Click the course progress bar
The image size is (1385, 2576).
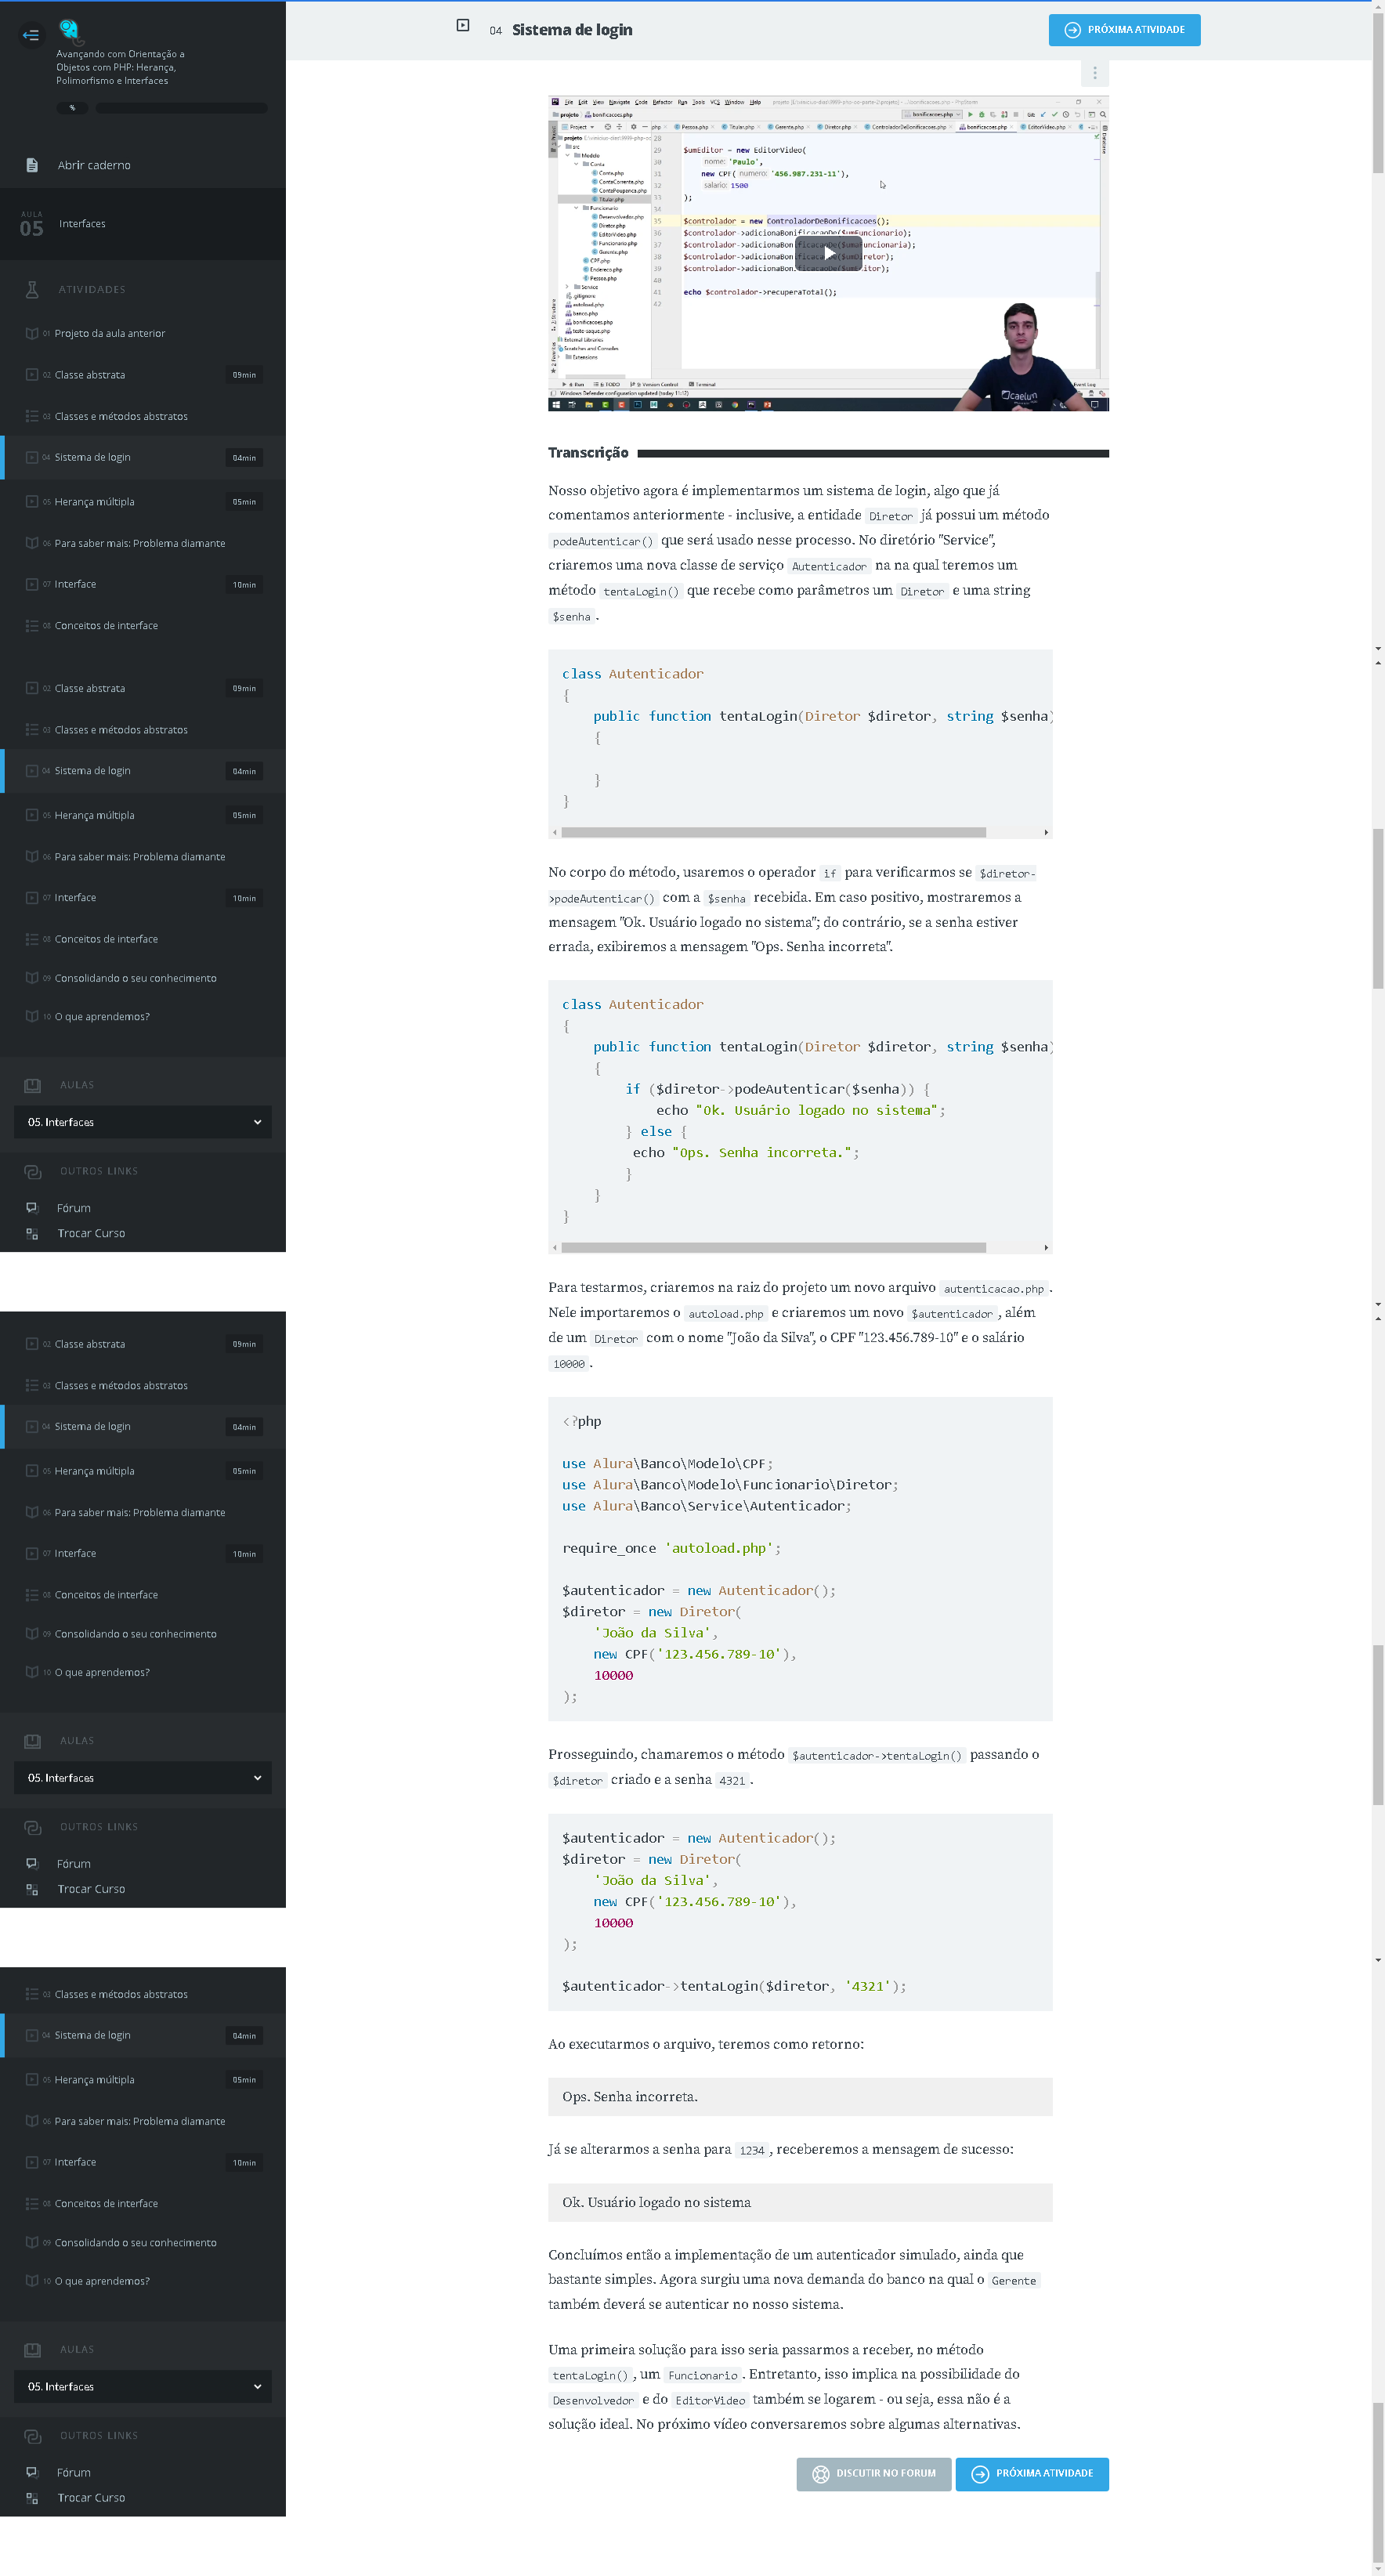(180, 108)
